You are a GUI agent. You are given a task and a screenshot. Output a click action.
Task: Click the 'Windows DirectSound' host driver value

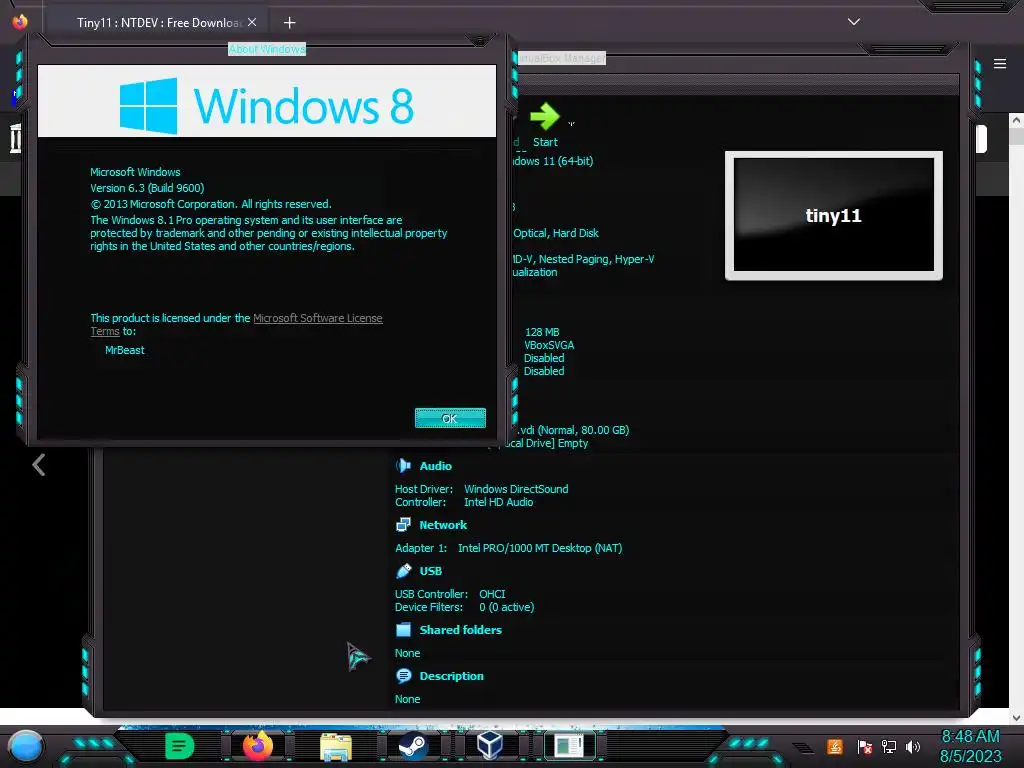tap(516, 489)
